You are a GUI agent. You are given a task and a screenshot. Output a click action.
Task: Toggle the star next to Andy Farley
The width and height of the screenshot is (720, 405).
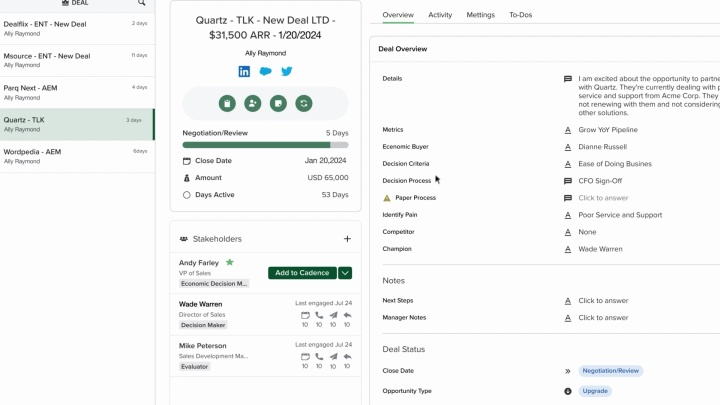point(230,262)
